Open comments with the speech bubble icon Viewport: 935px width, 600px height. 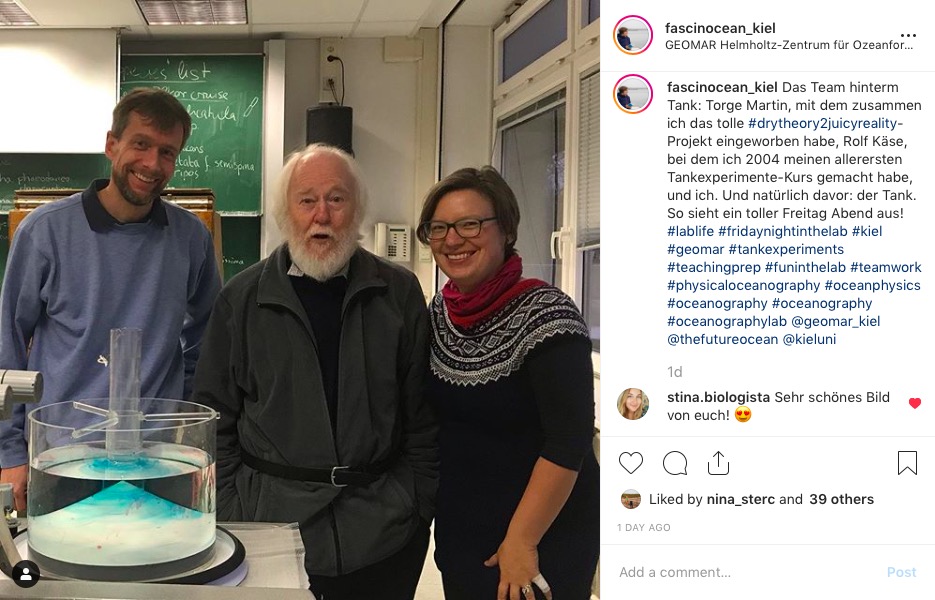tap(675, 463)
